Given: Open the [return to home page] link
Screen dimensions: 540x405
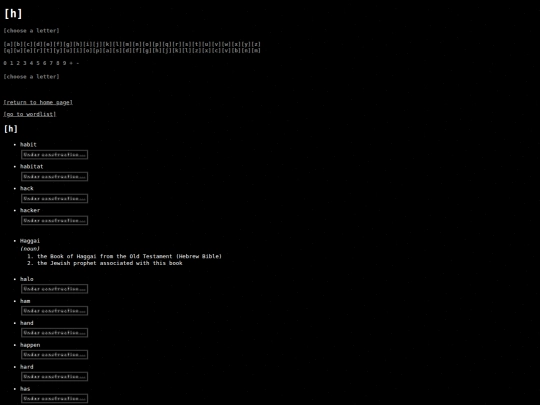Looking at the screenshot, I should click(x=38, y=102).
